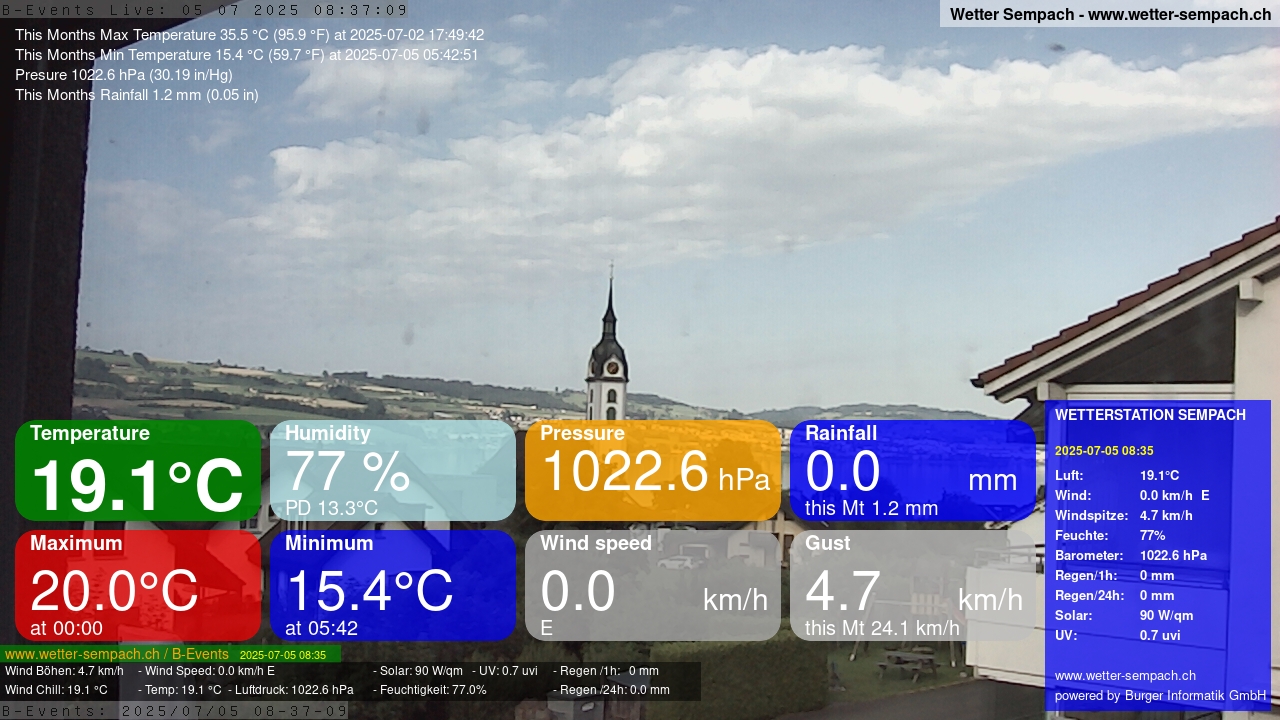Click the 'Presure 1022.6 hPa' text line
The width and height of the screenshot is (1280, 720).
[123, 75]
